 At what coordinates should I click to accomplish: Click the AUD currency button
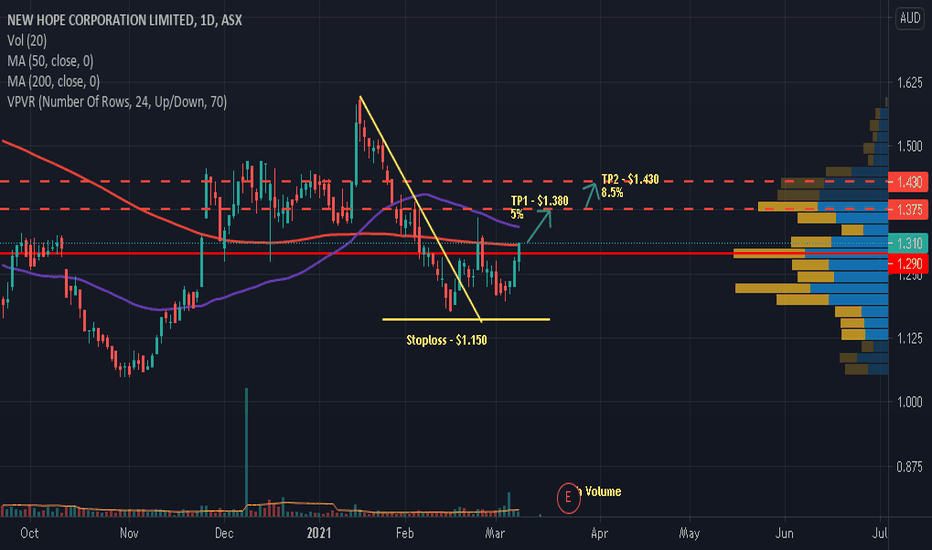point(910,18)
